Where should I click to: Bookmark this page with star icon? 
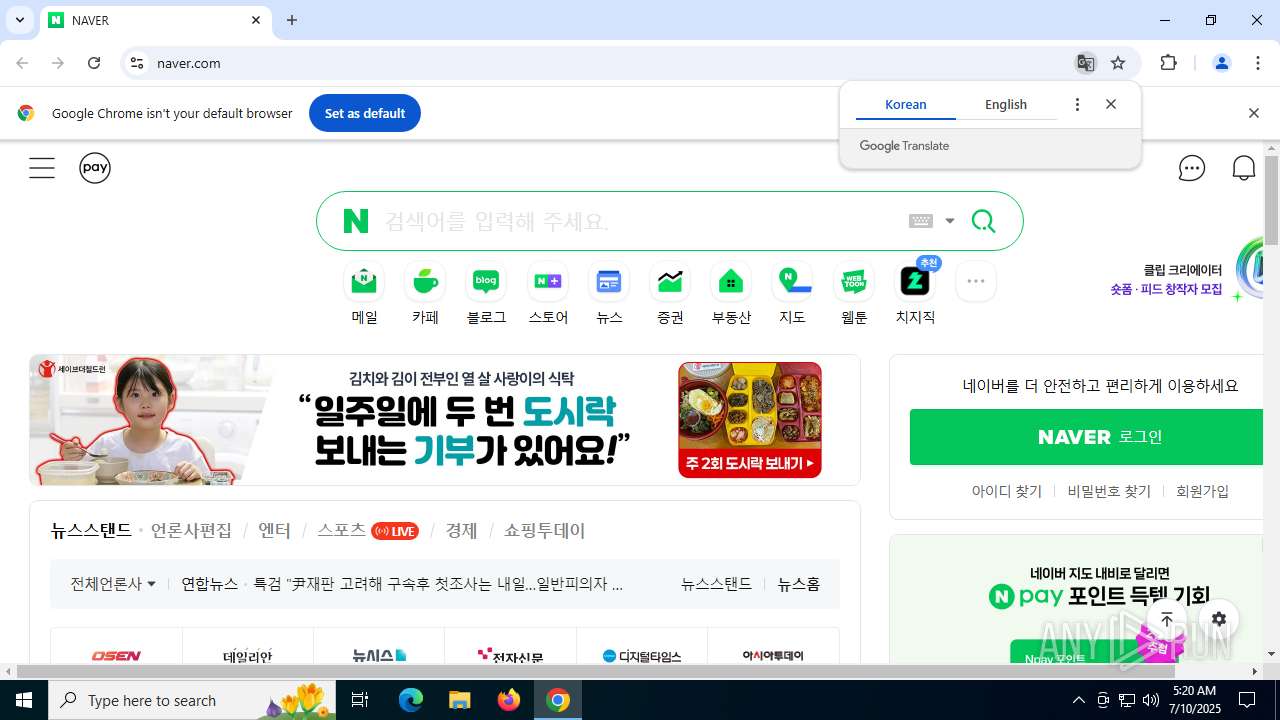click(1118, 63)
